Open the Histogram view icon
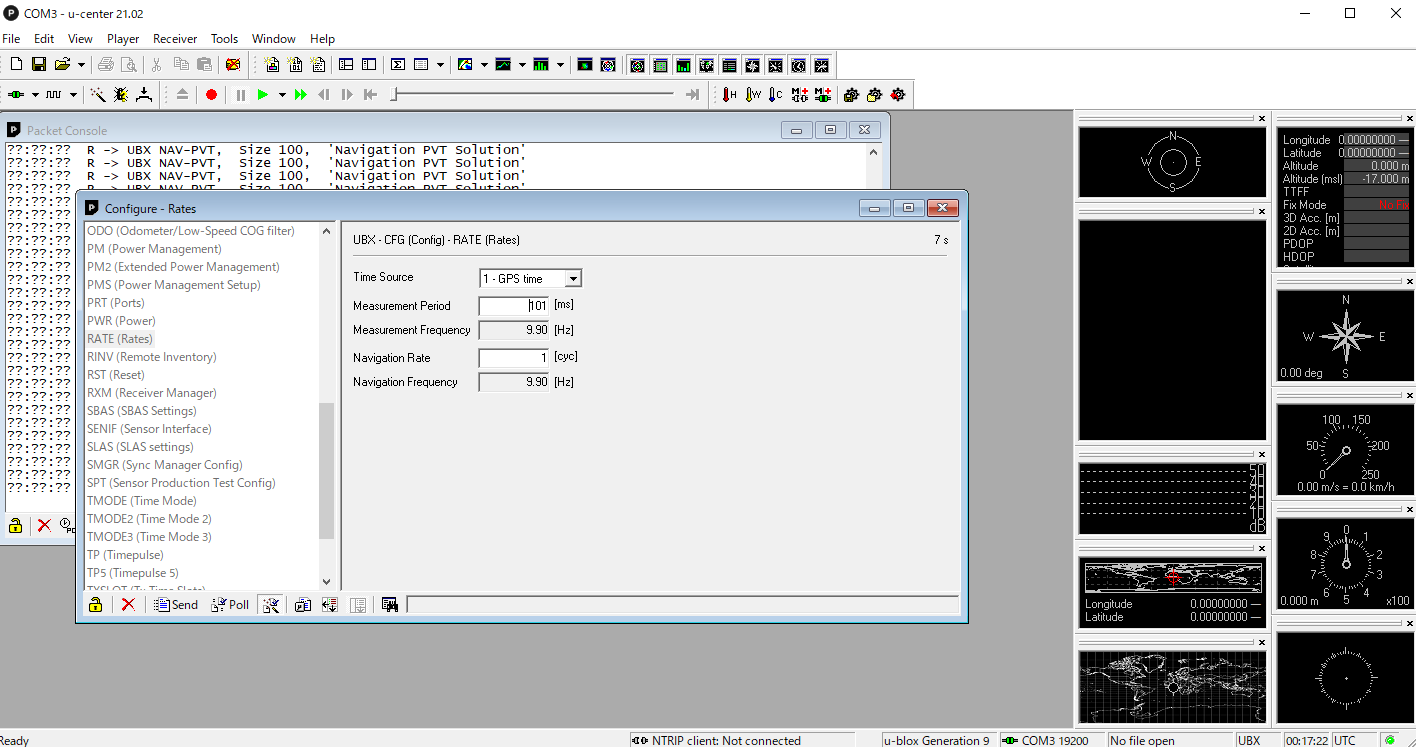Image resolution: width=1416 pixels, height=747 pixels. click(x=541, y=64)
